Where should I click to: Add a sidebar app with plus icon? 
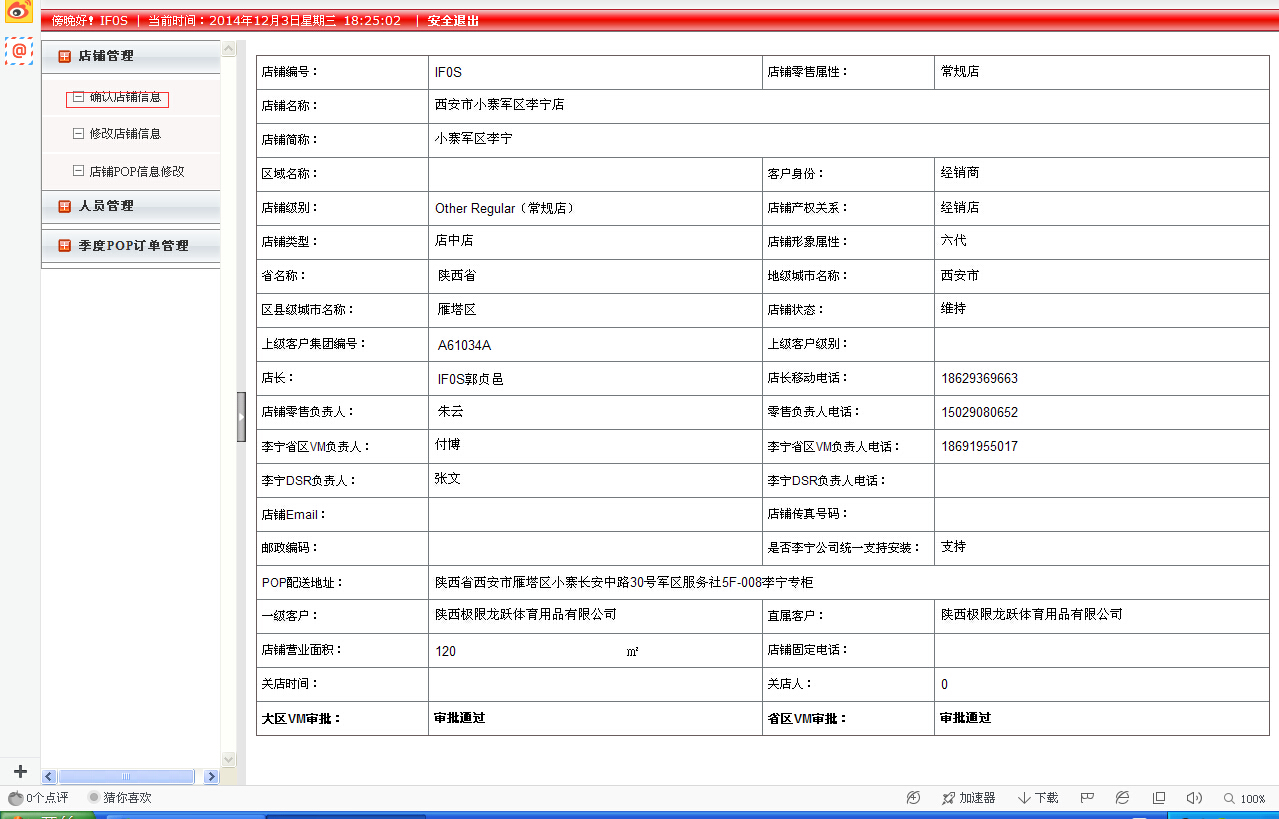coord(20,771)
